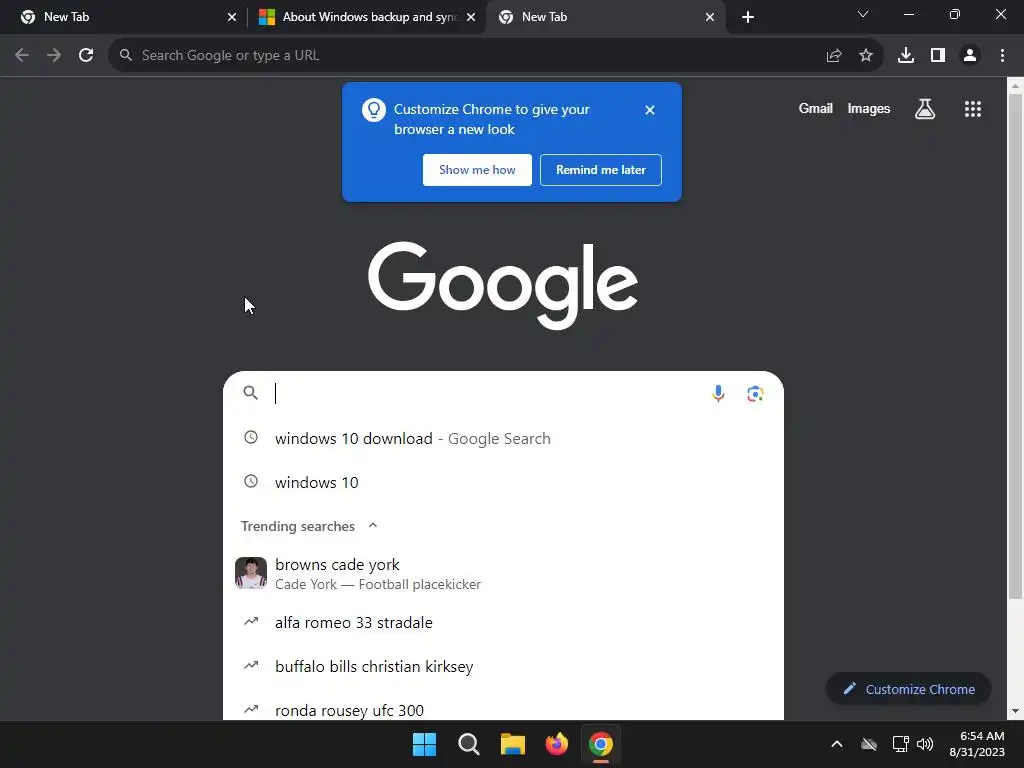Show hidden system tray icons
The width and height of the screenshot is (1024, 768).
tap(837, 744)
